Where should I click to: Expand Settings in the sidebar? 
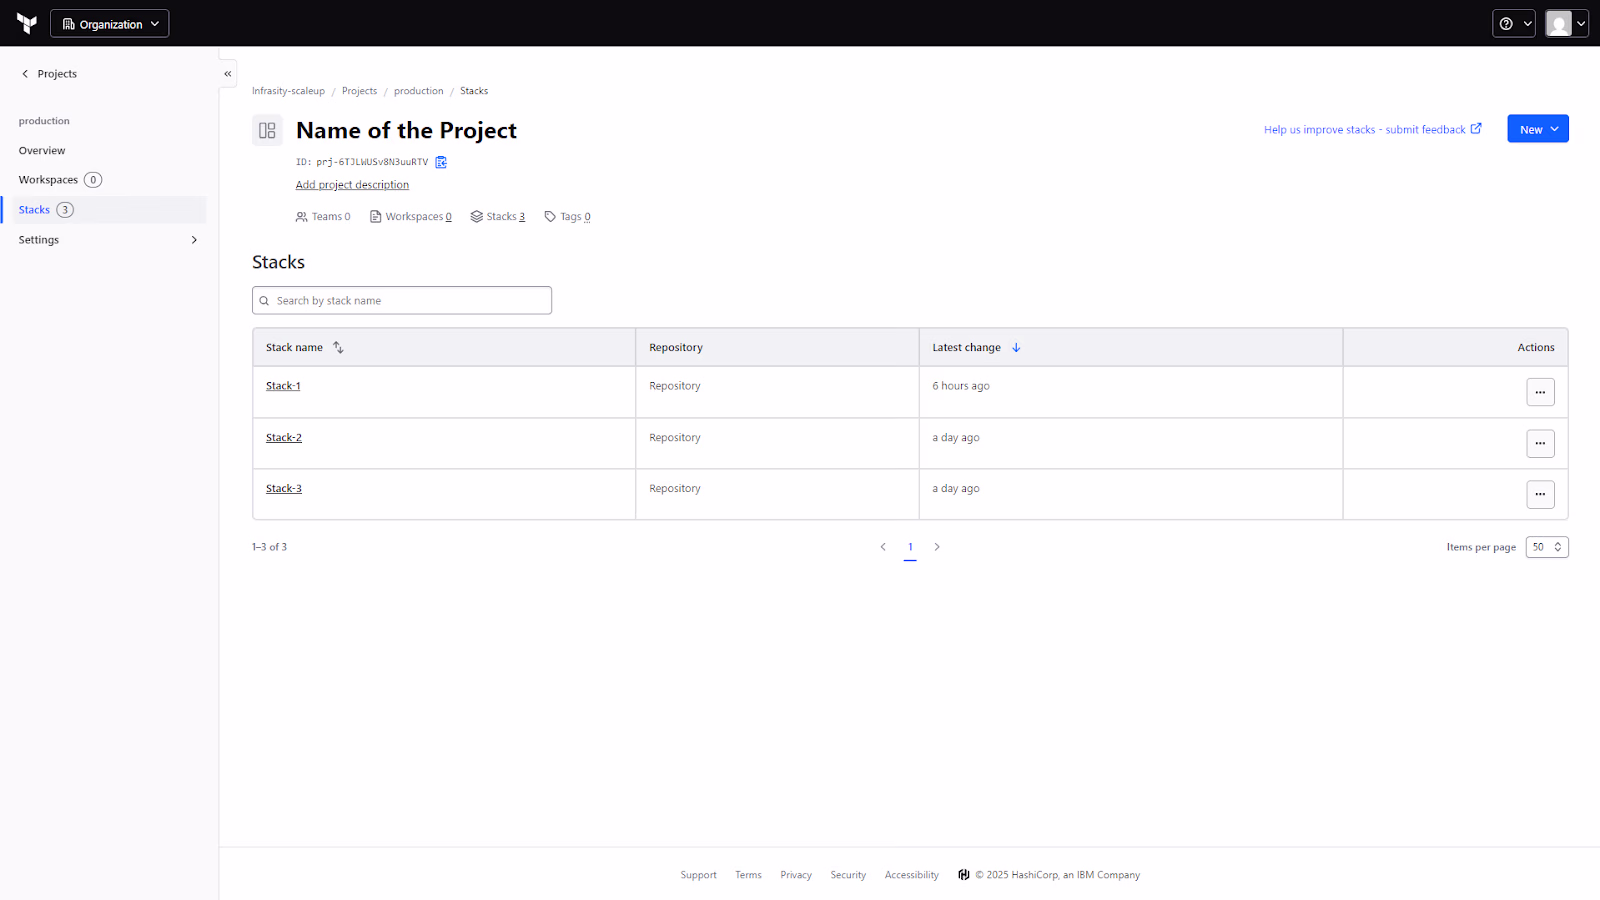tap(108, 240)
